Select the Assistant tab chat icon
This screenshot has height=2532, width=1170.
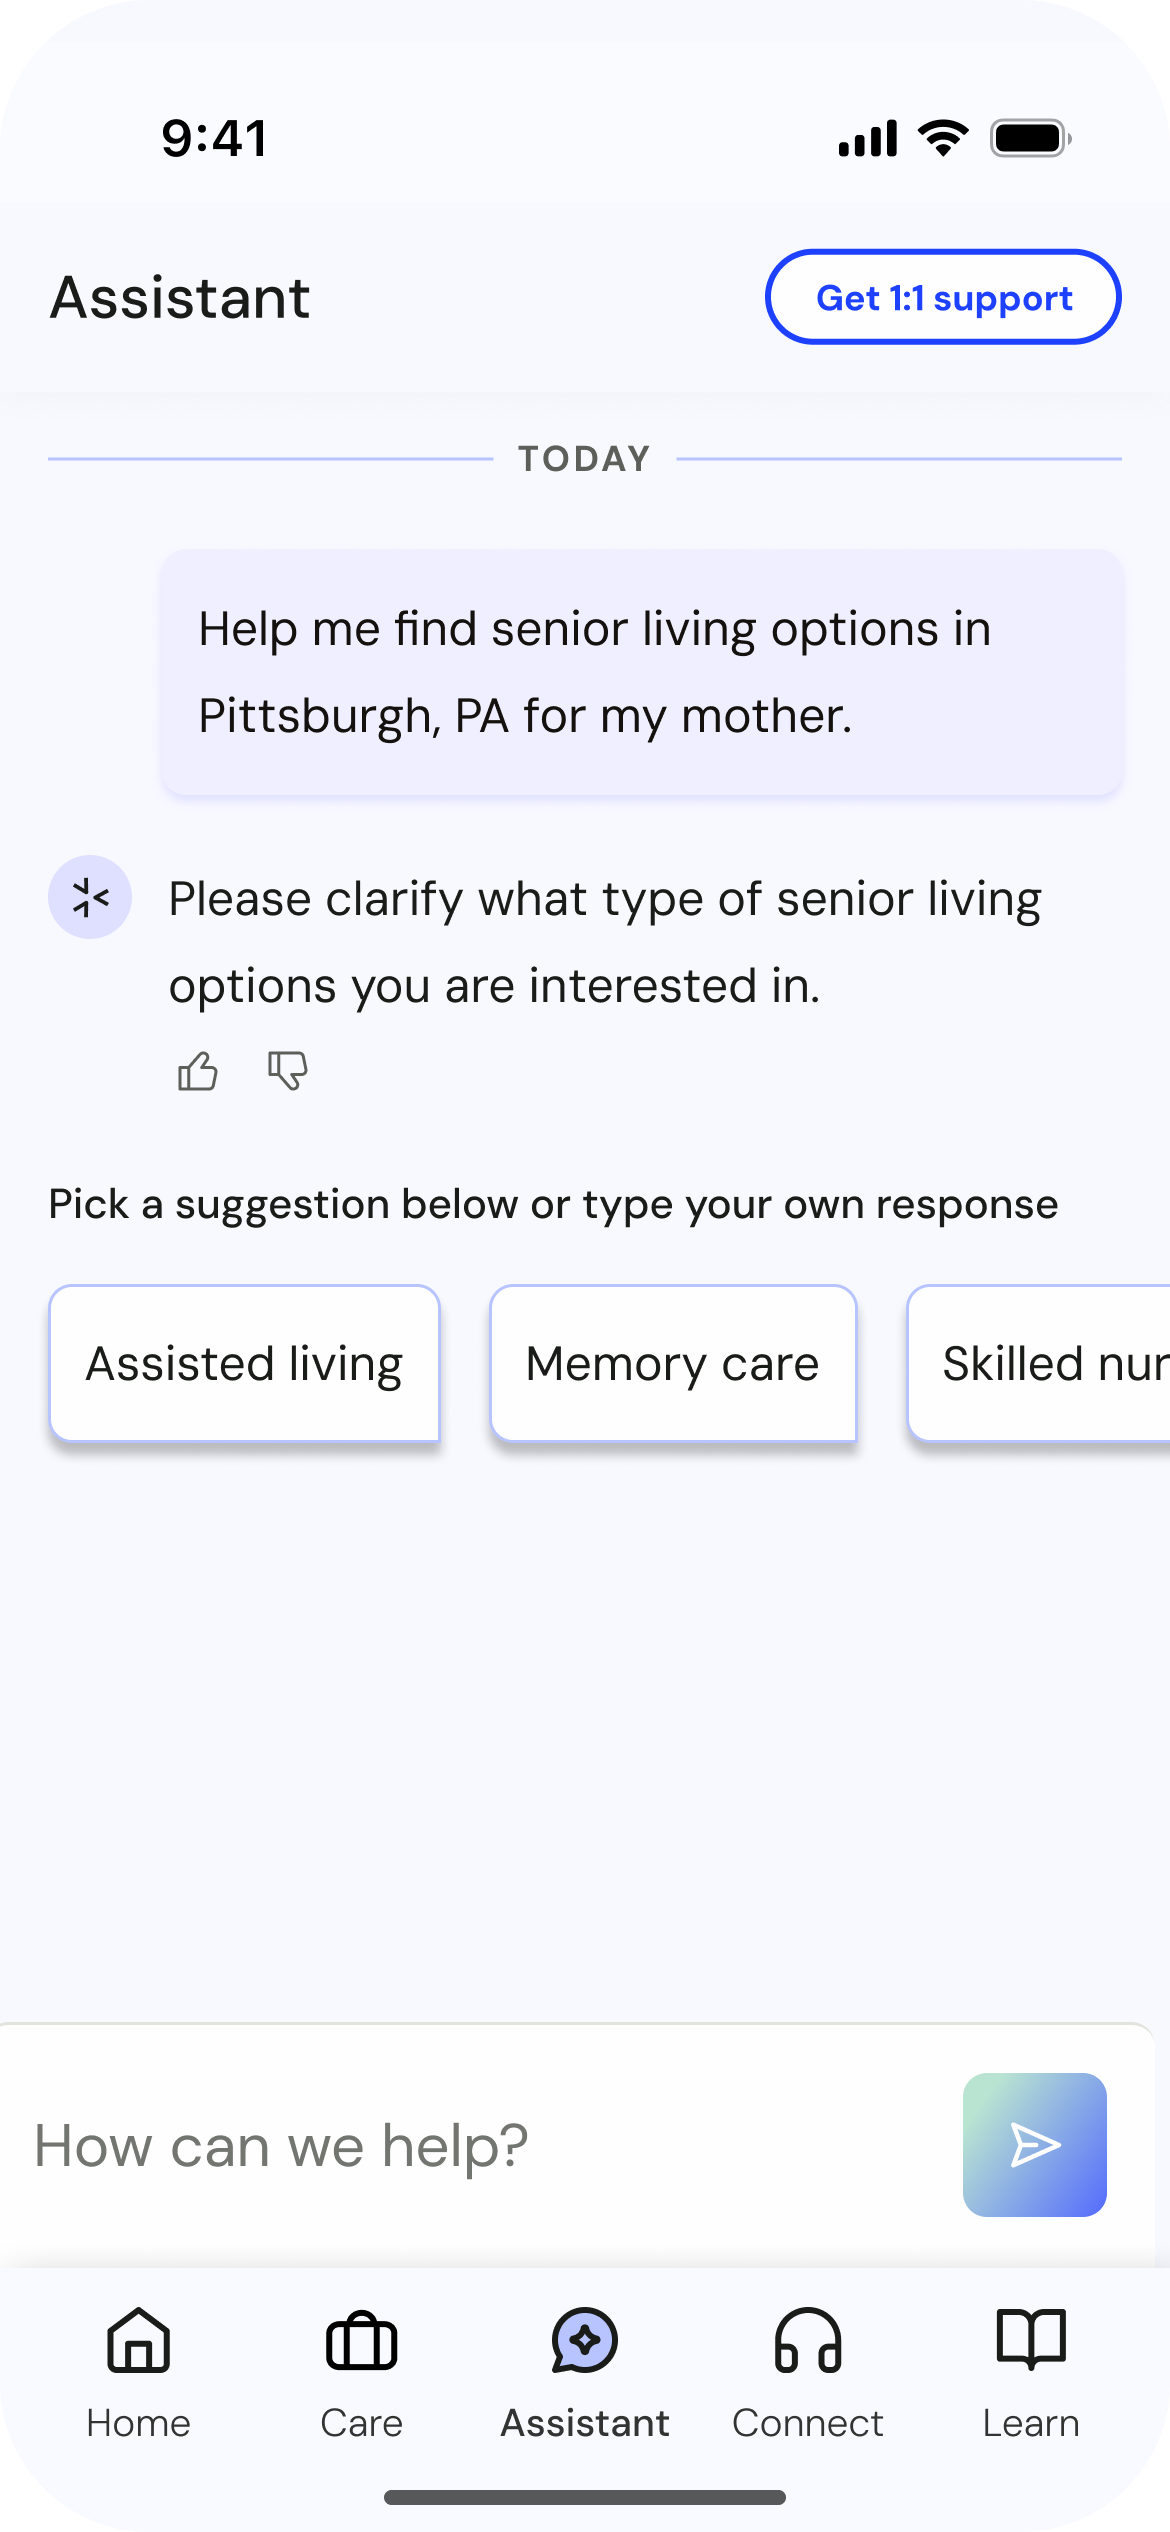pos(585,2340)
